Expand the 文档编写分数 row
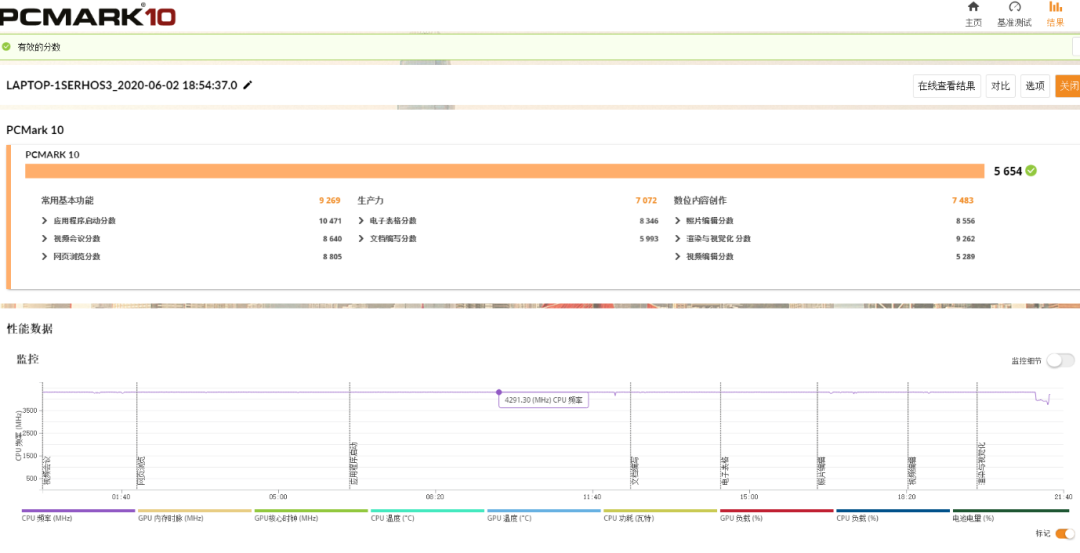This screenshot has height=553, width=1080. tap(362, 239)
